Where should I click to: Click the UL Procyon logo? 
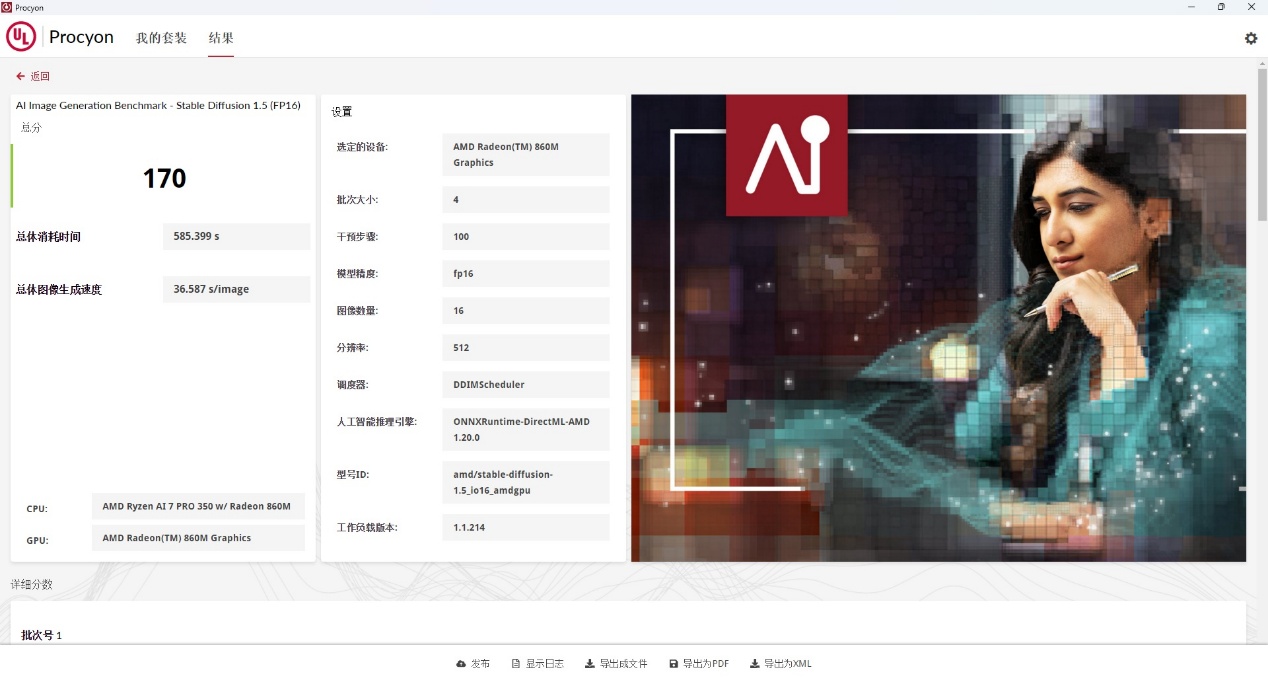pyautogui.click(x=21, y=37)
